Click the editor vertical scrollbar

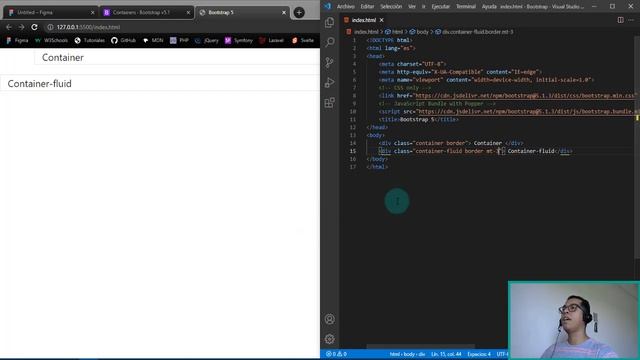point(638,147)
